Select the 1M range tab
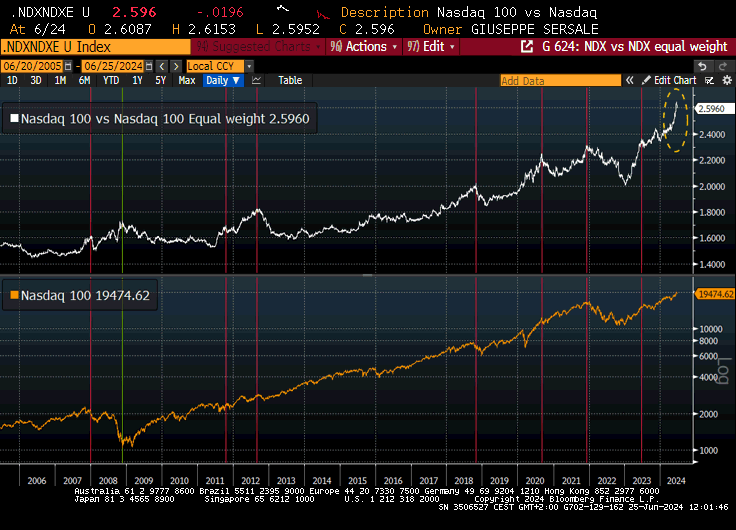 60,80
